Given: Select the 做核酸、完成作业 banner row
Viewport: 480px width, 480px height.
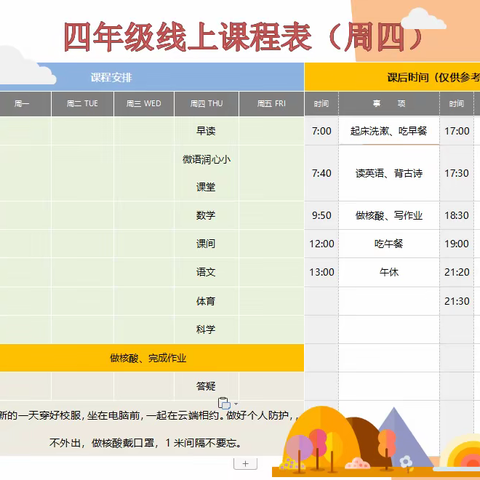Looking at the screenshot, I should point(152,358).
